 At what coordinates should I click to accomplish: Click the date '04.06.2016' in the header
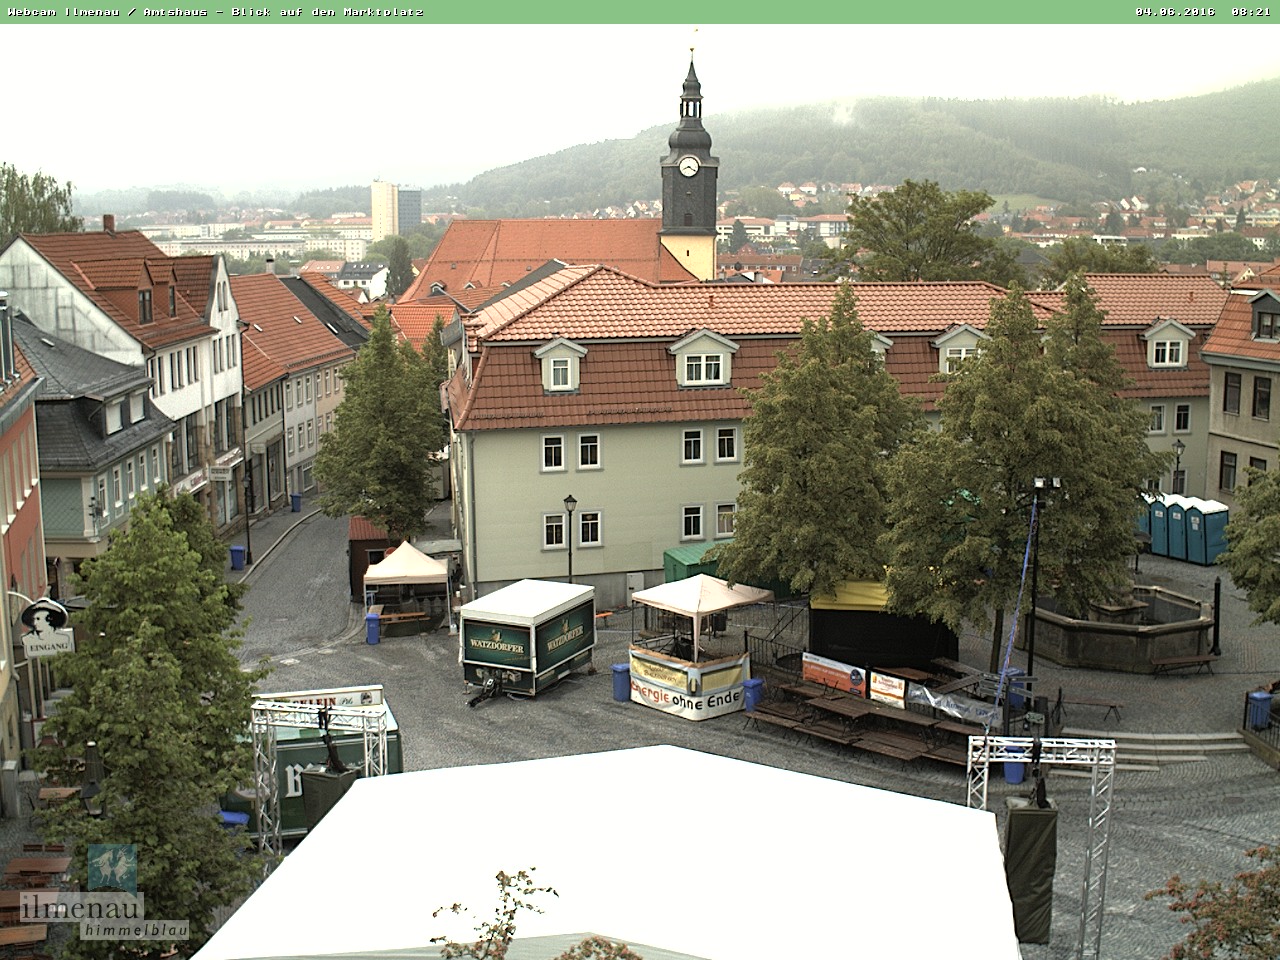1175,12
